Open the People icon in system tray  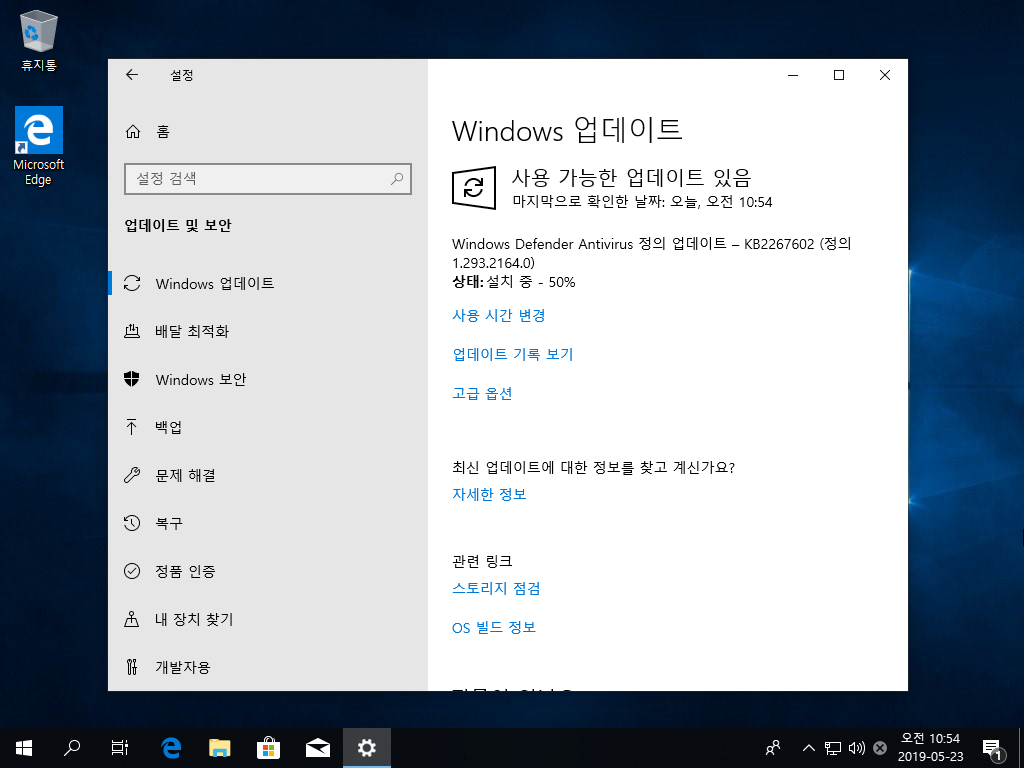coord(773,748)
